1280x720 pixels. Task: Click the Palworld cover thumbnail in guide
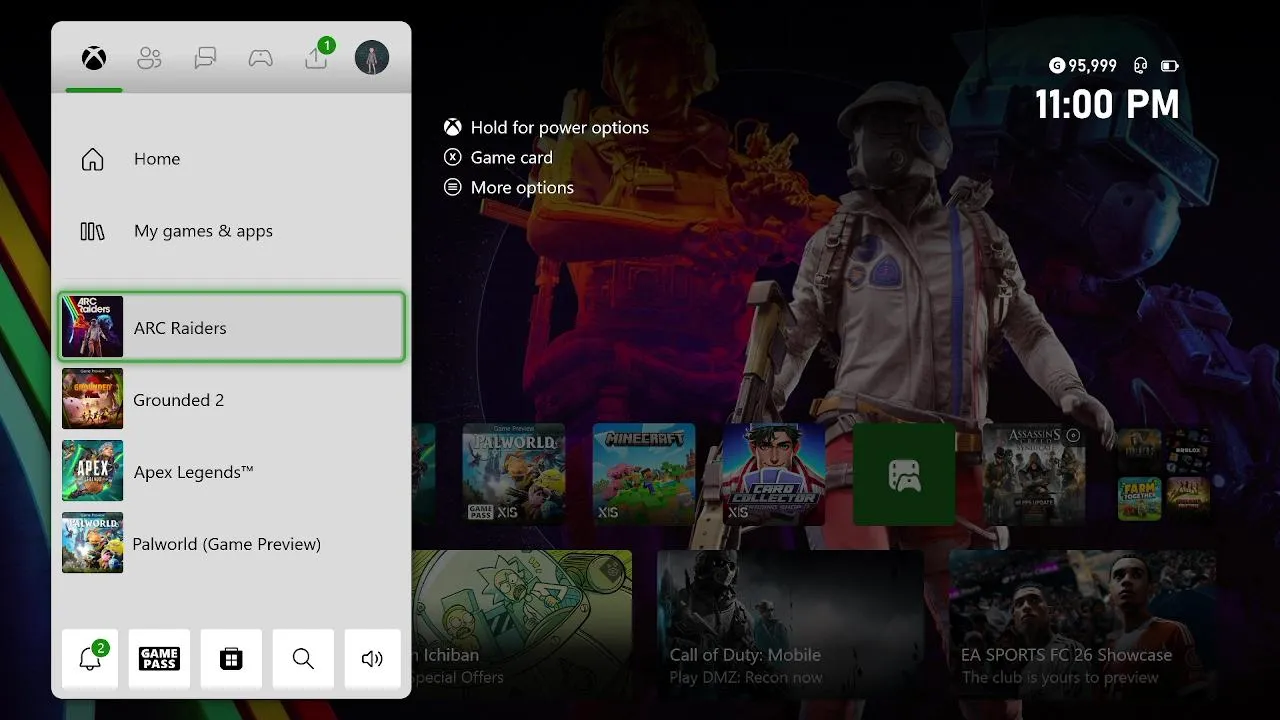pyautogui.click(x=92, y=543)
